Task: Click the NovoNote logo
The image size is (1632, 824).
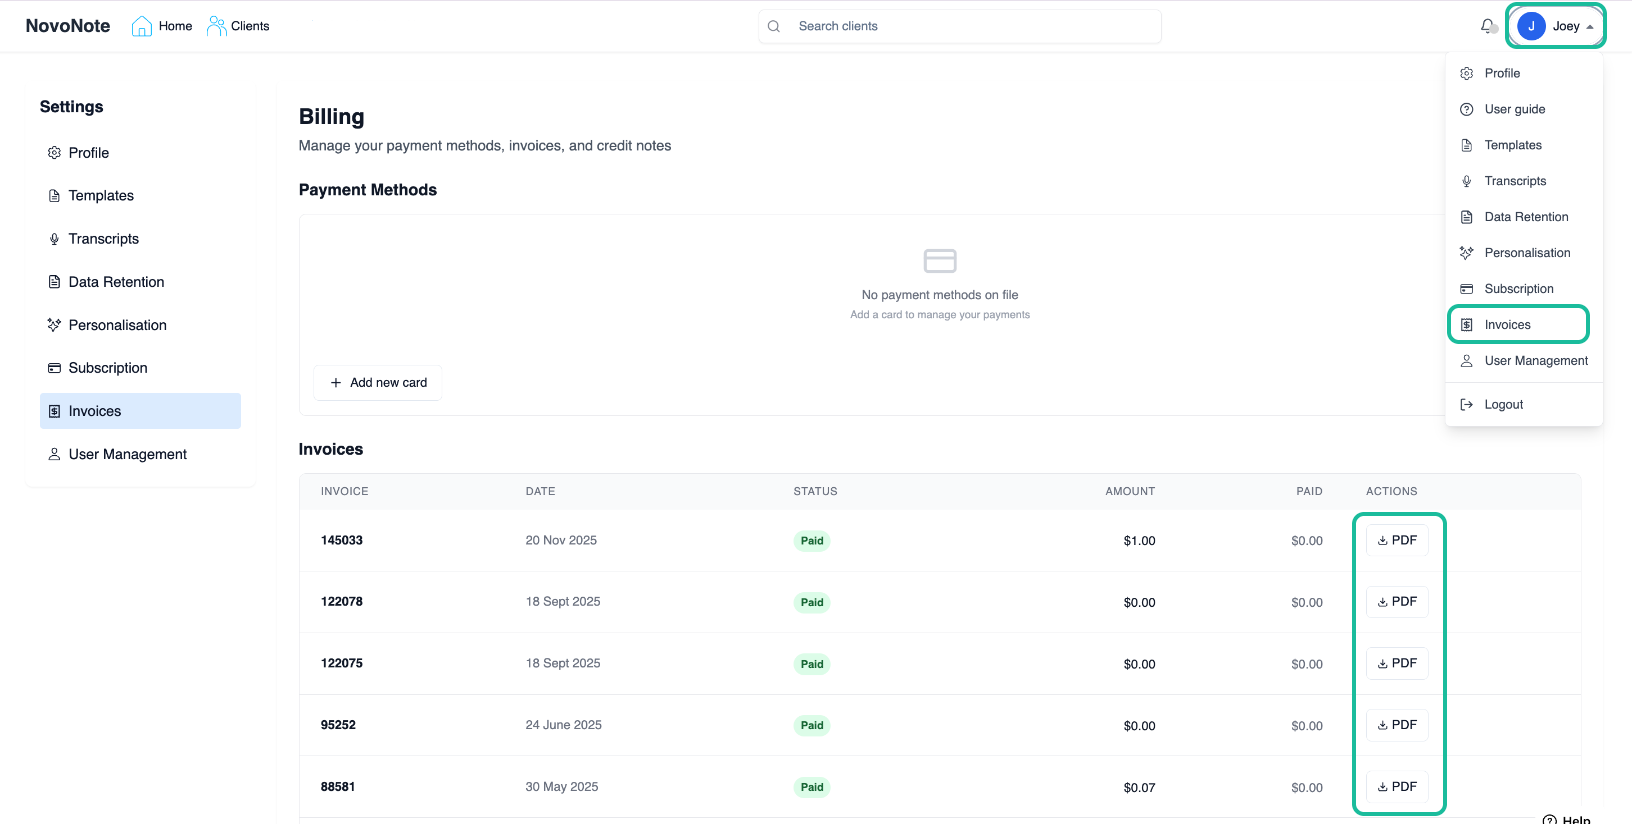Action: coord(68,26)
